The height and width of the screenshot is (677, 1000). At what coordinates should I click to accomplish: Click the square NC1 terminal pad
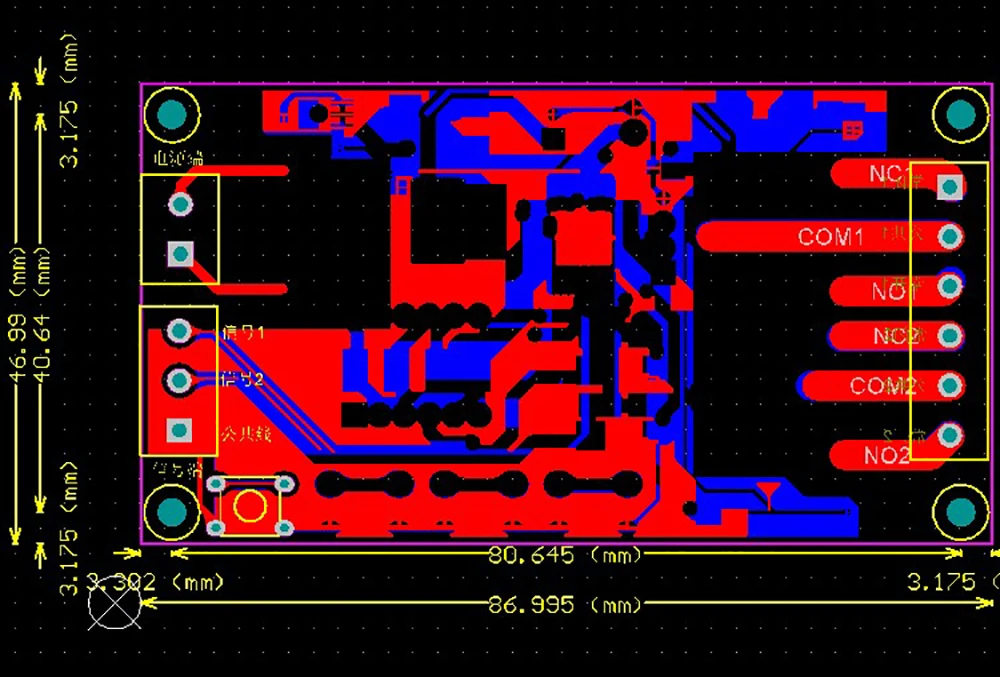pos(950,187)
